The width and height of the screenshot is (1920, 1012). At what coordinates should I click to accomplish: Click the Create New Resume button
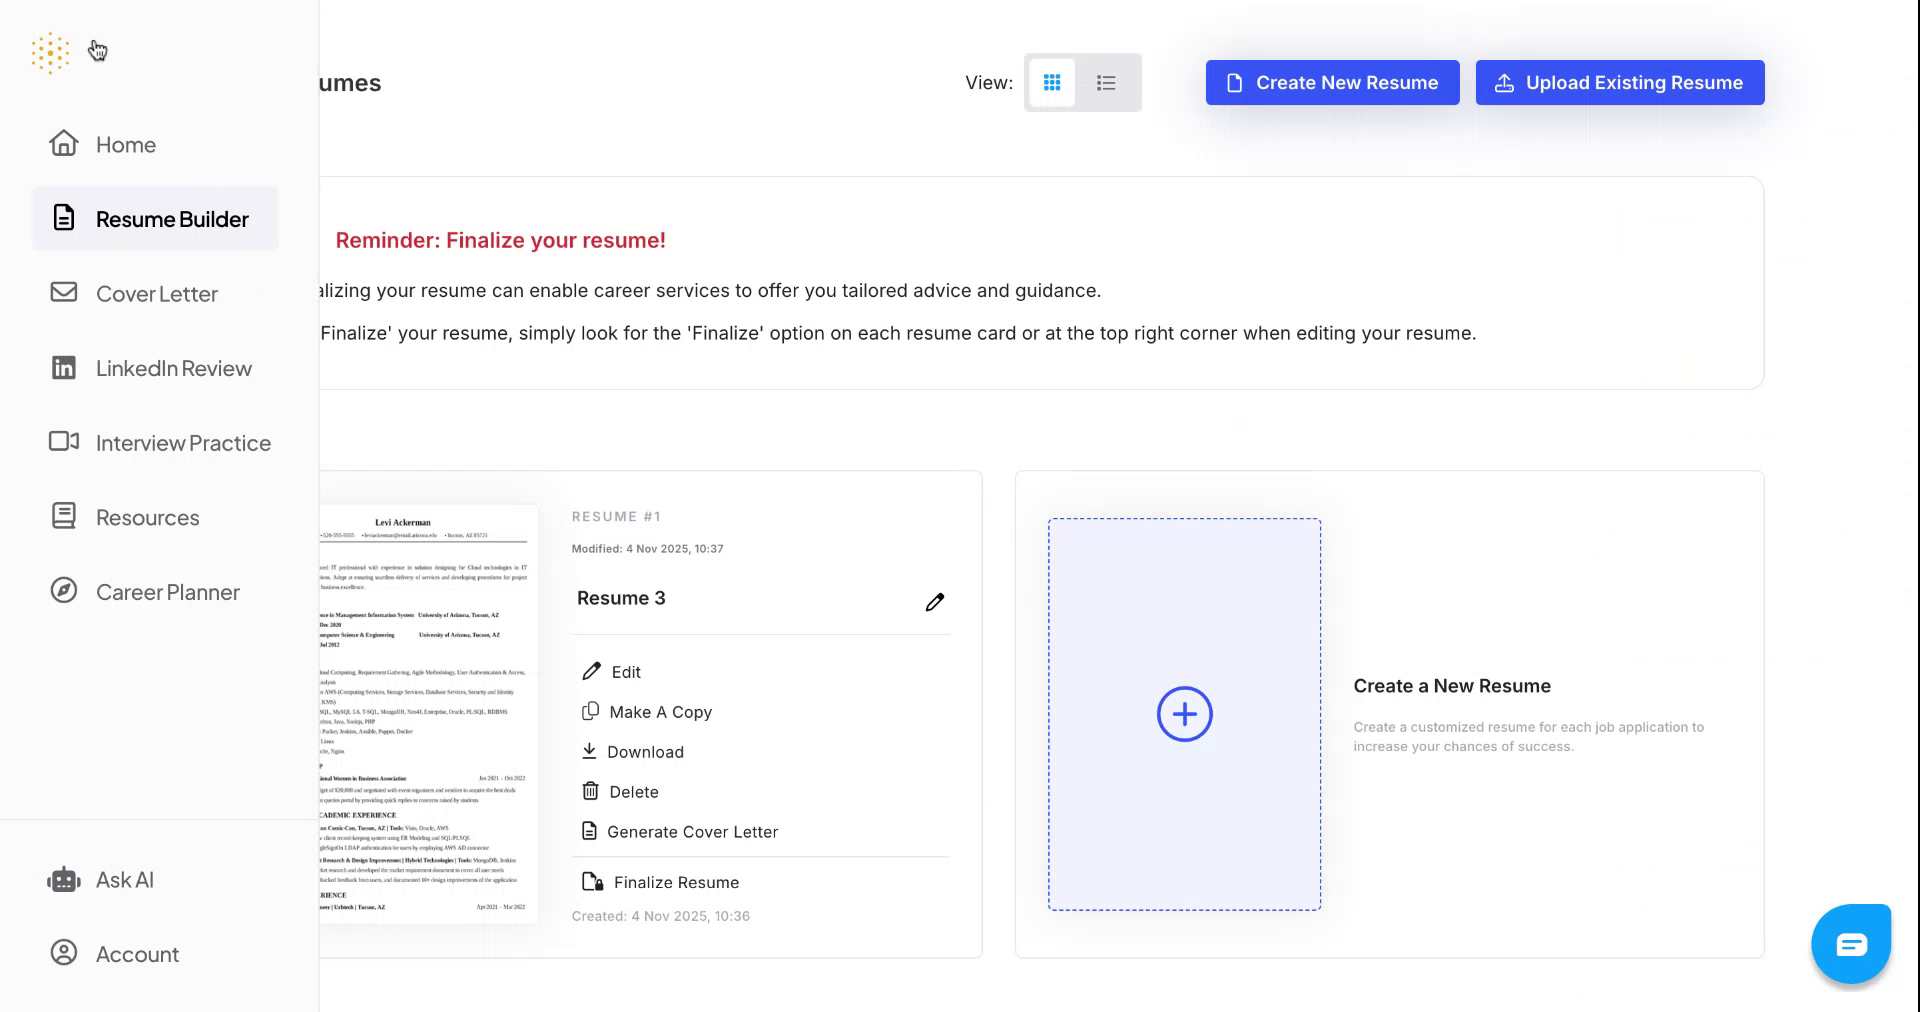(x=1332, y=82)
